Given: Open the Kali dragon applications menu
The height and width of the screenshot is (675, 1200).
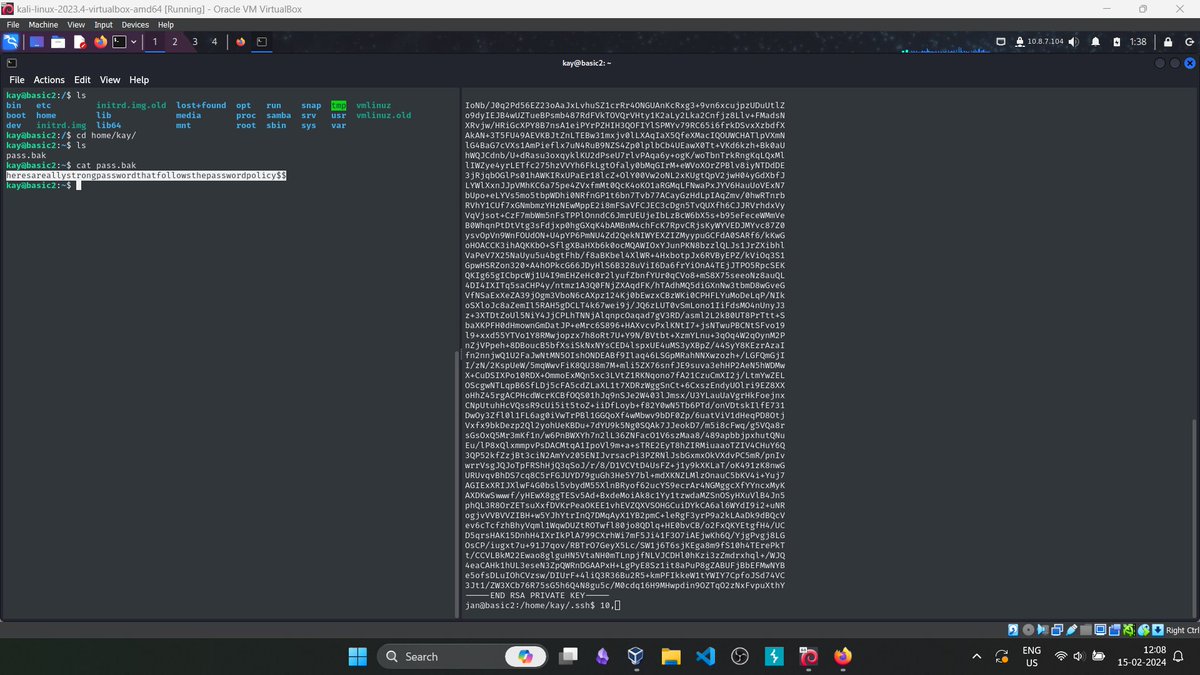Looking at the screenshot, I should pyautogui.click(x=10, y=42).
